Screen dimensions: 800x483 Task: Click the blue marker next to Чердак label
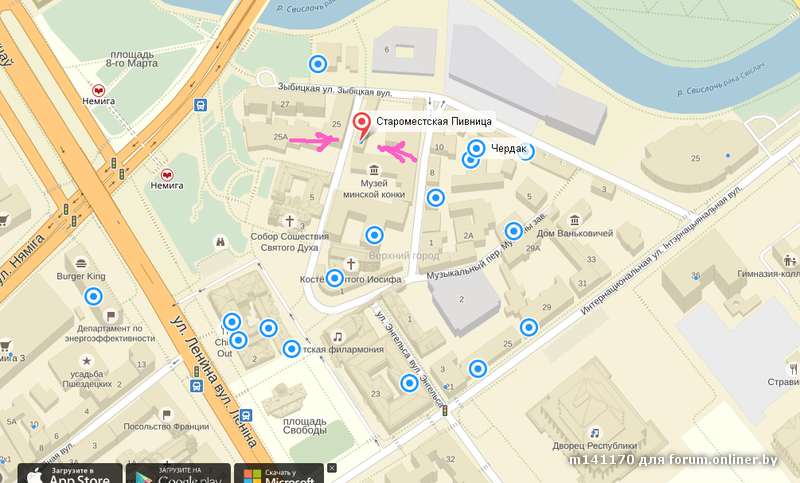(476, 148)
